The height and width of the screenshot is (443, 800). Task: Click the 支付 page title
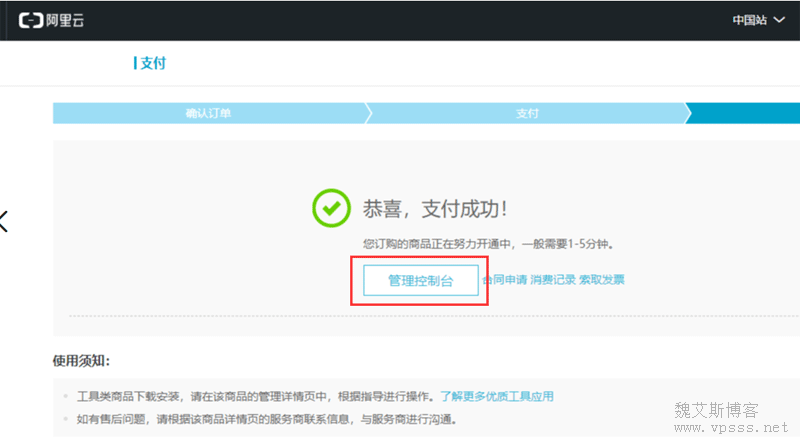click(x=152, y=63)
